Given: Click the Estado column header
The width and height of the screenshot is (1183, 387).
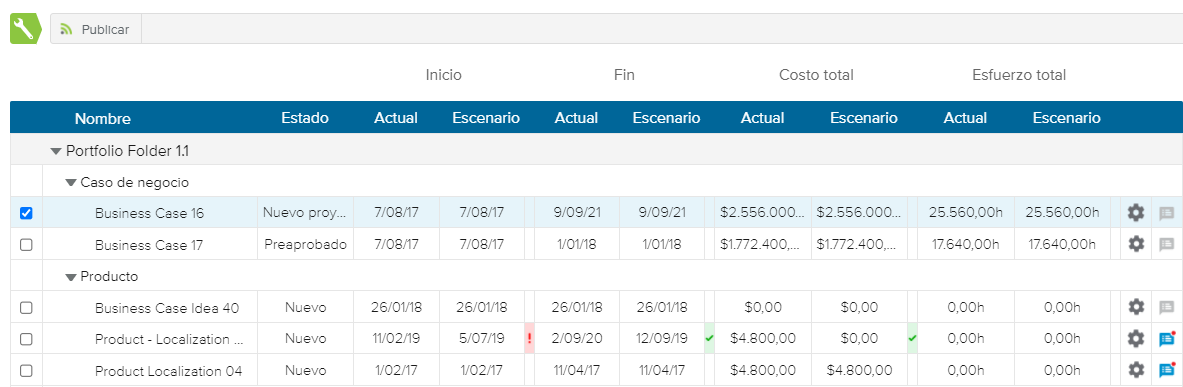Looking at the screenshot, I should pyautogui.click(x=305, y=118).
